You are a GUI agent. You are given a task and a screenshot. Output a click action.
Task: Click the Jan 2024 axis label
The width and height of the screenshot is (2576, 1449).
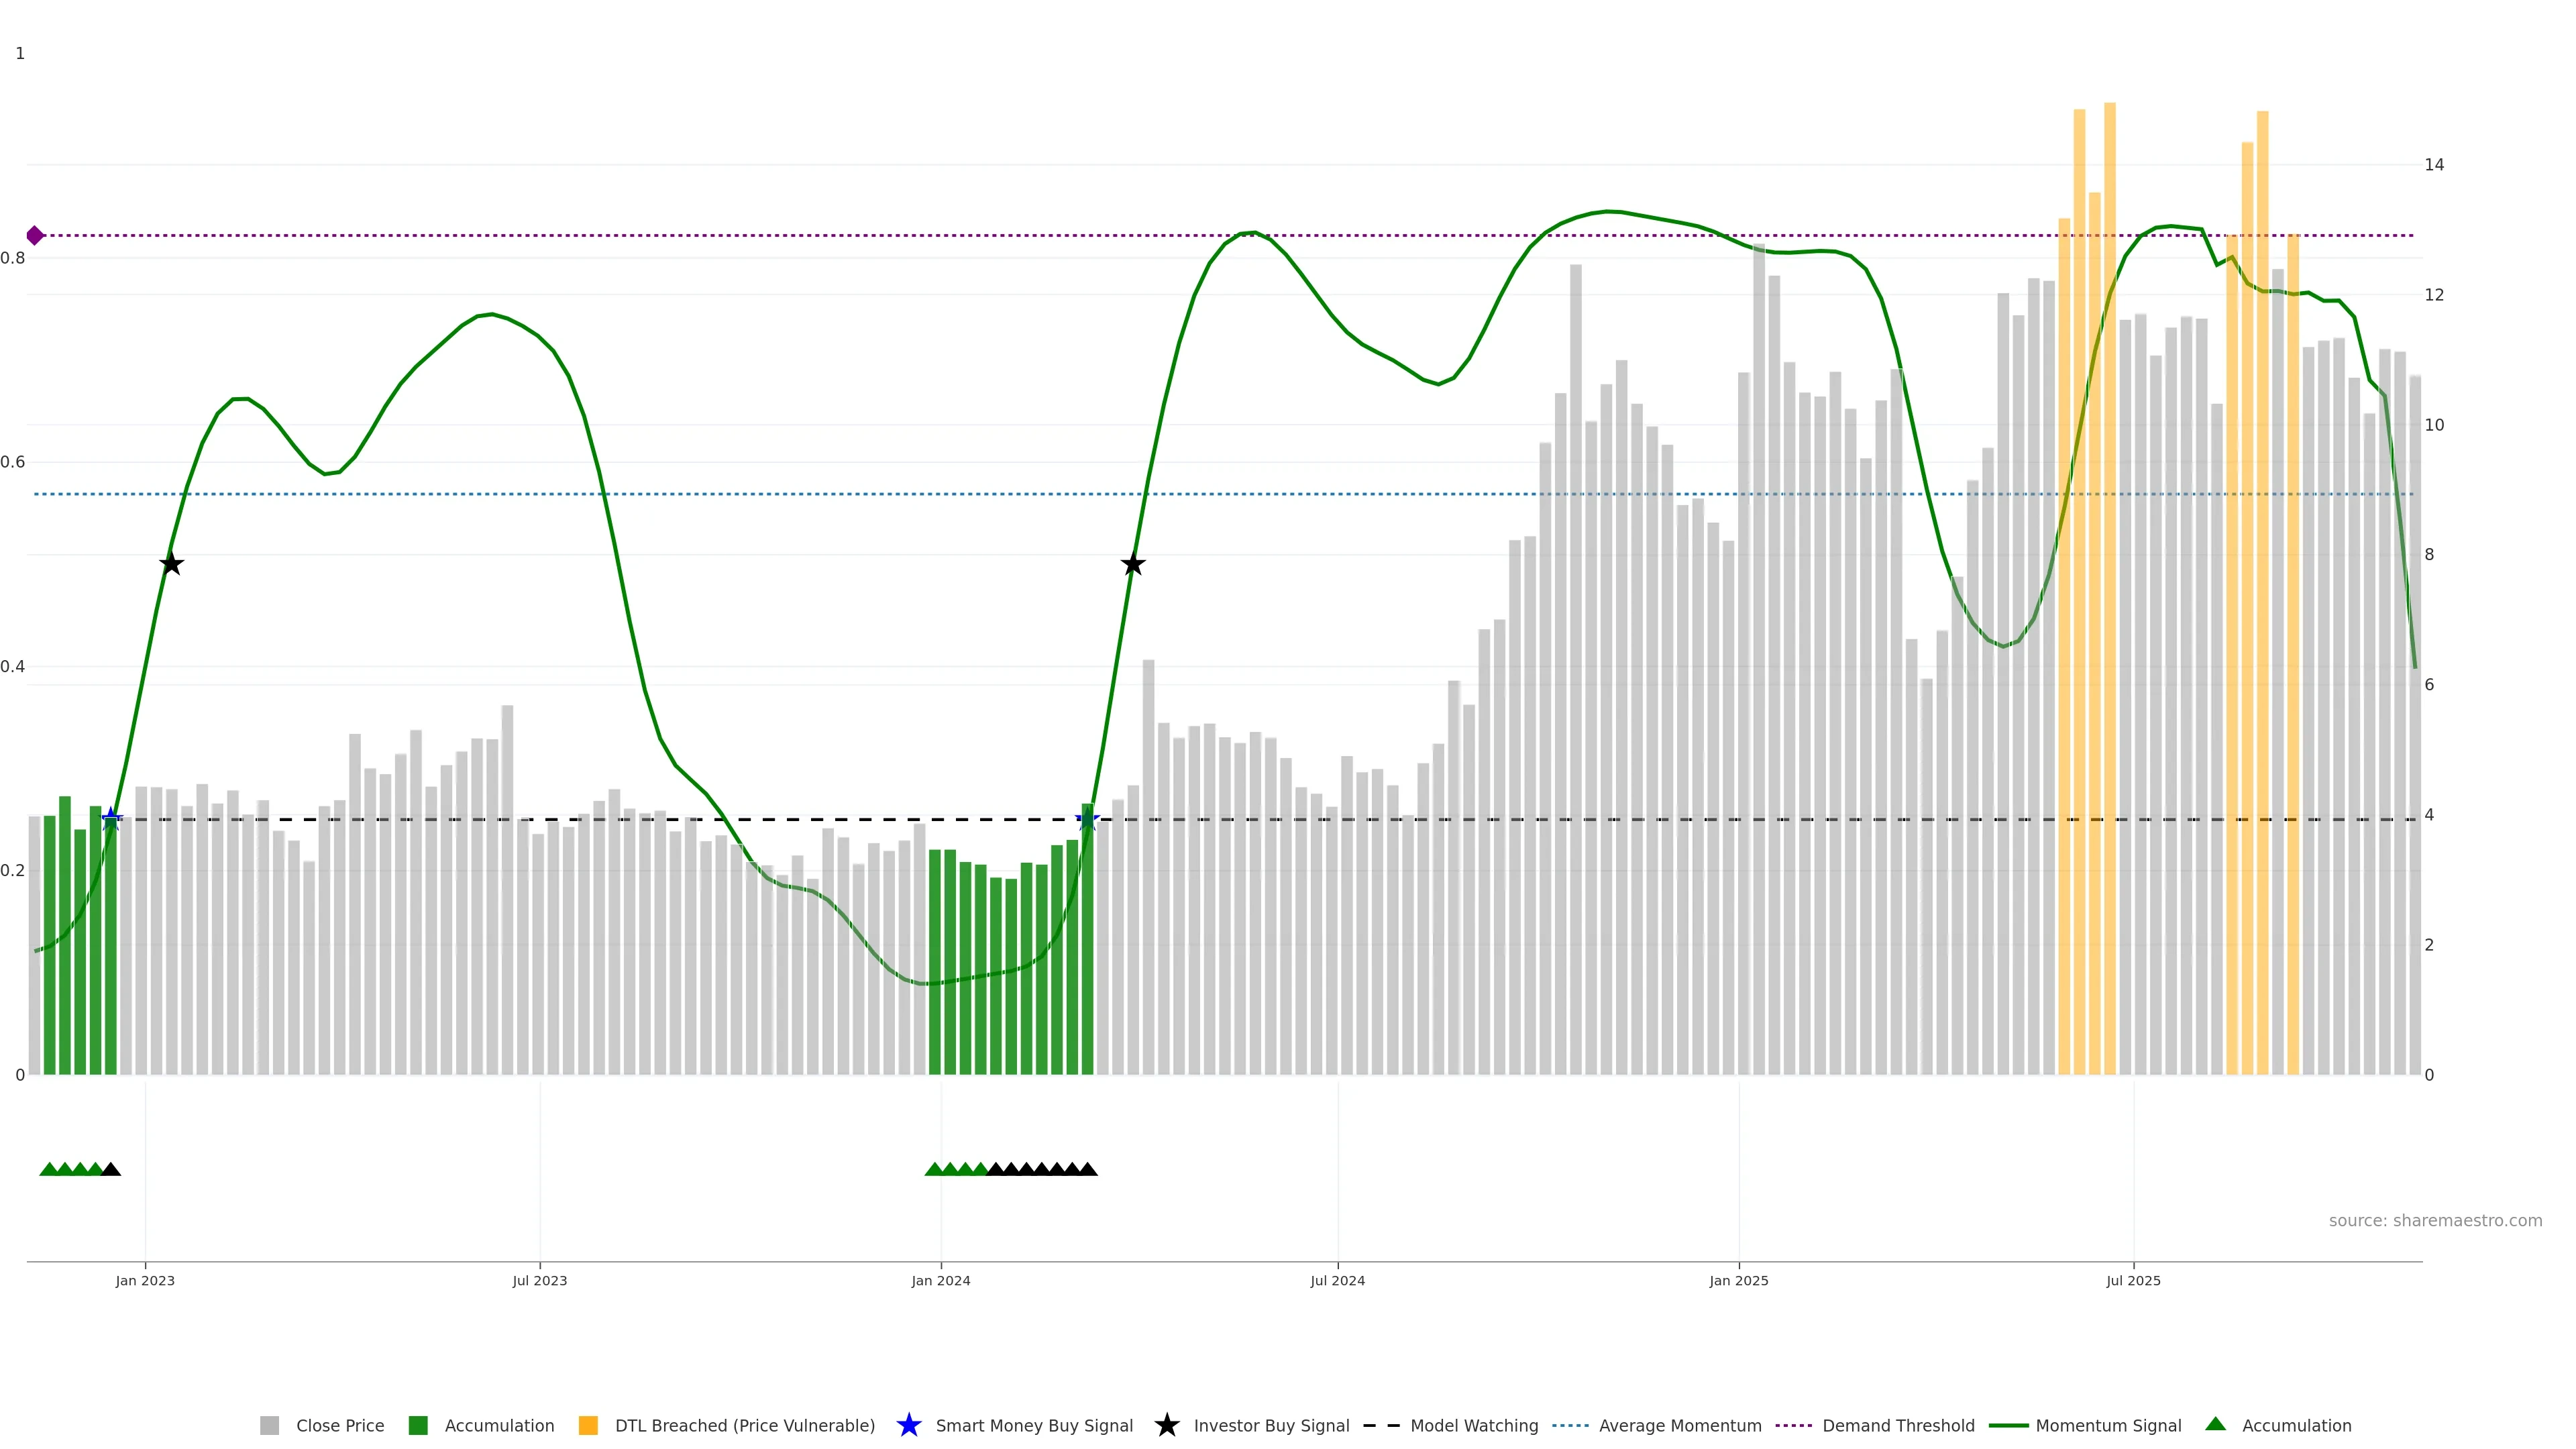(x=940, y=1280)
